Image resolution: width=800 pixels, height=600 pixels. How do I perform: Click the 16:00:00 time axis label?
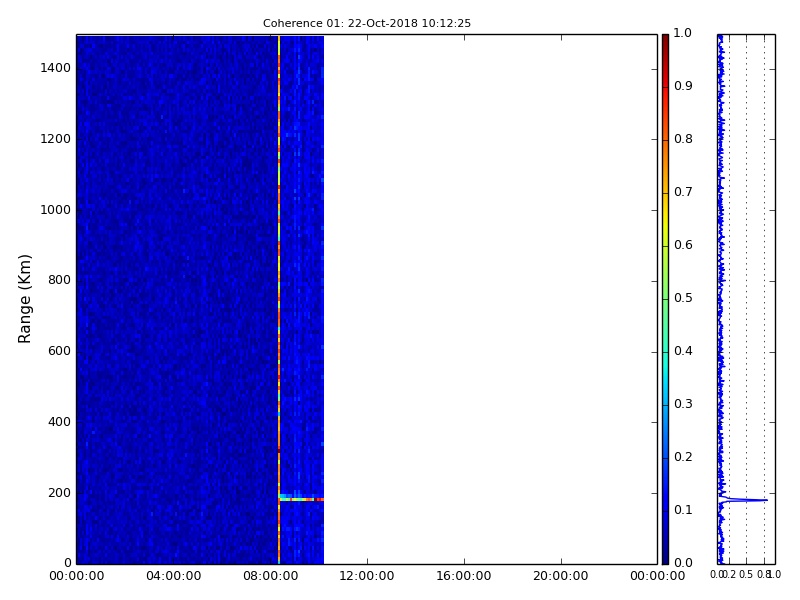[x=464, y=576]
